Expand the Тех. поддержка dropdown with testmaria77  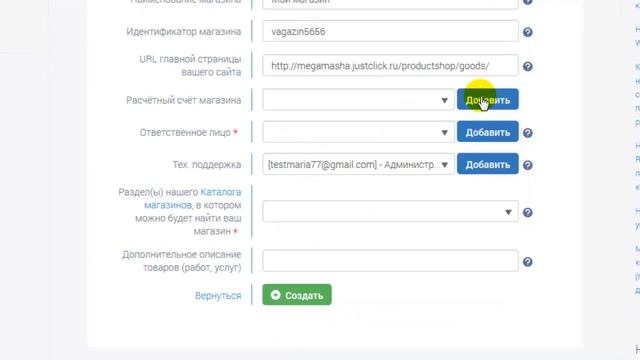pyautogui.click(x=358, y=164)
